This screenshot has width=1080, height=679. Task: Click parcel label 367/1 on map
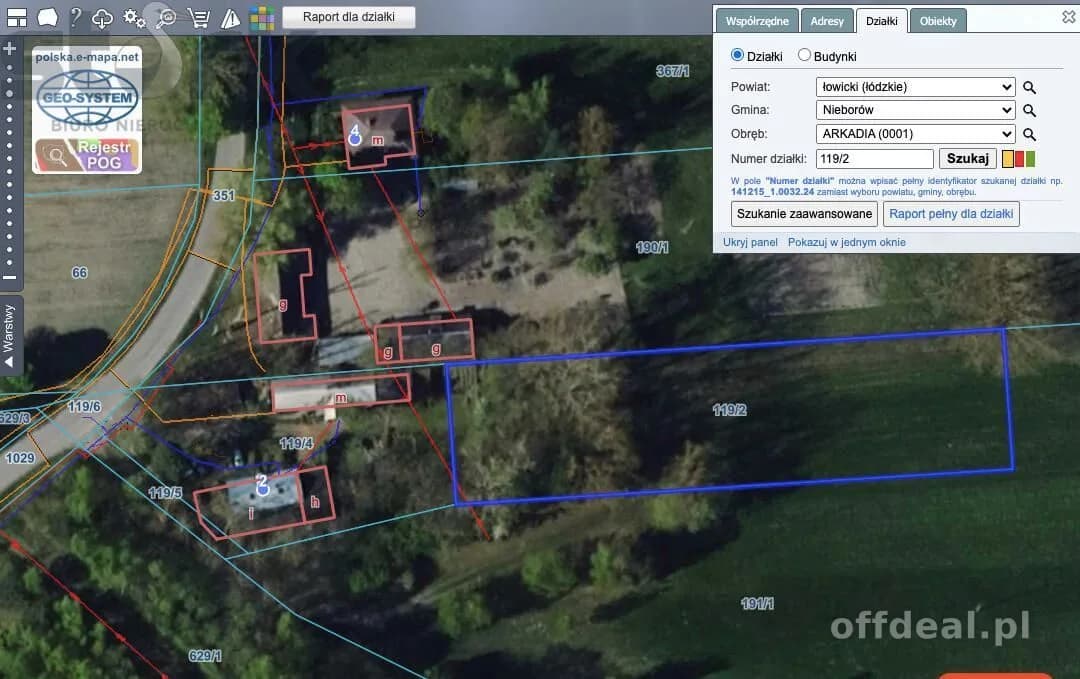(672, 71)
